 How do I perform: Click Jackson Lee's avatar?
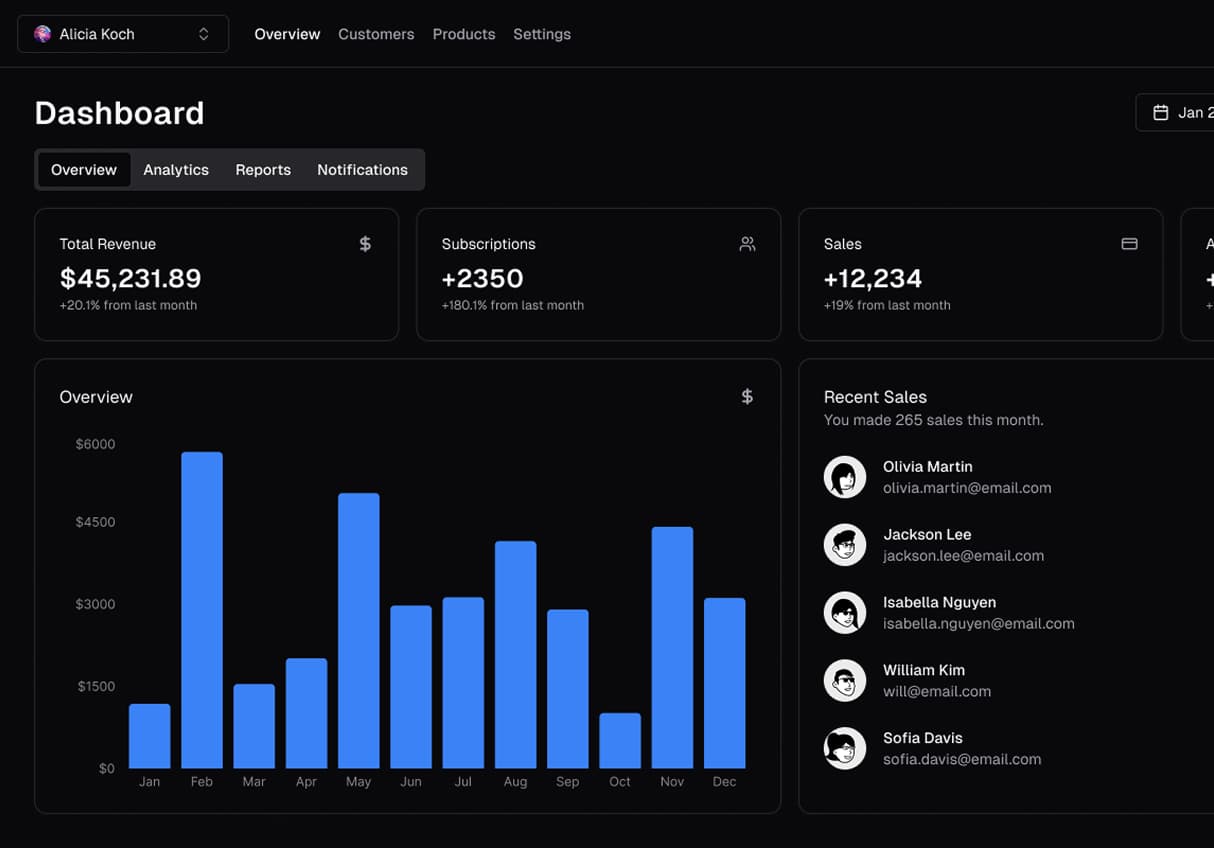pyautogui.click(x=845, y=545)
